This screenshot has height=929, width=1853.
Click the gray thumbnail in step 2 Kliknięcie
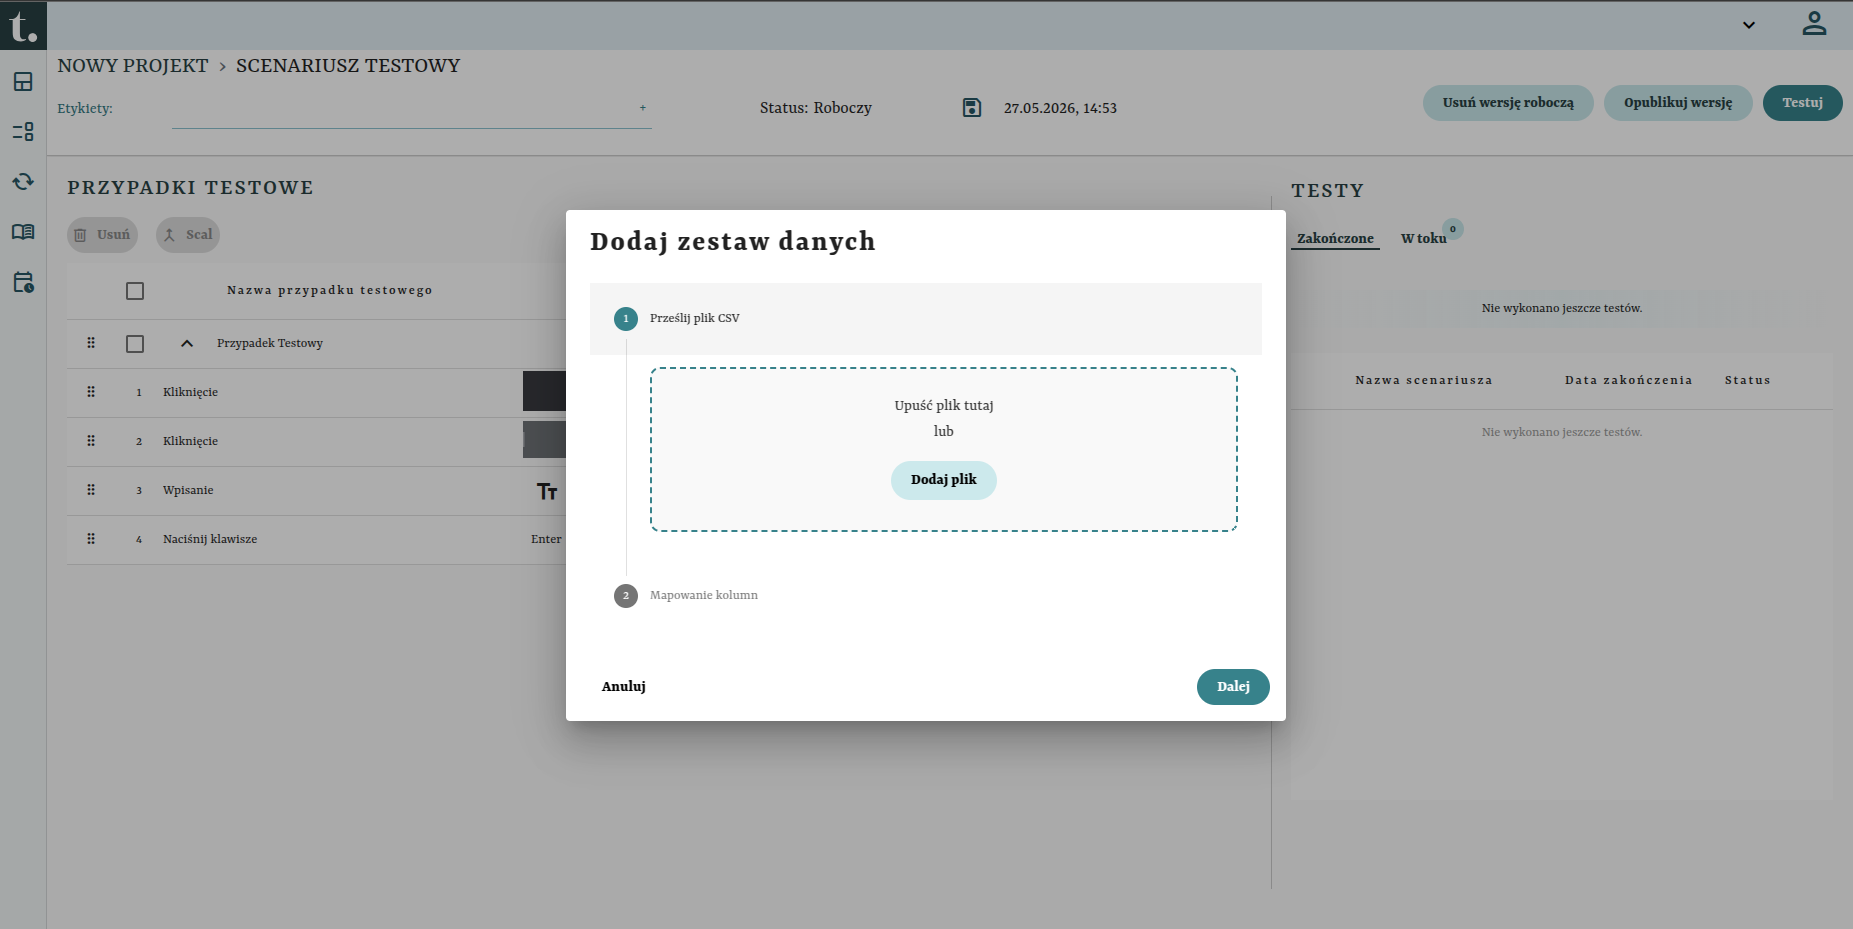544,440
